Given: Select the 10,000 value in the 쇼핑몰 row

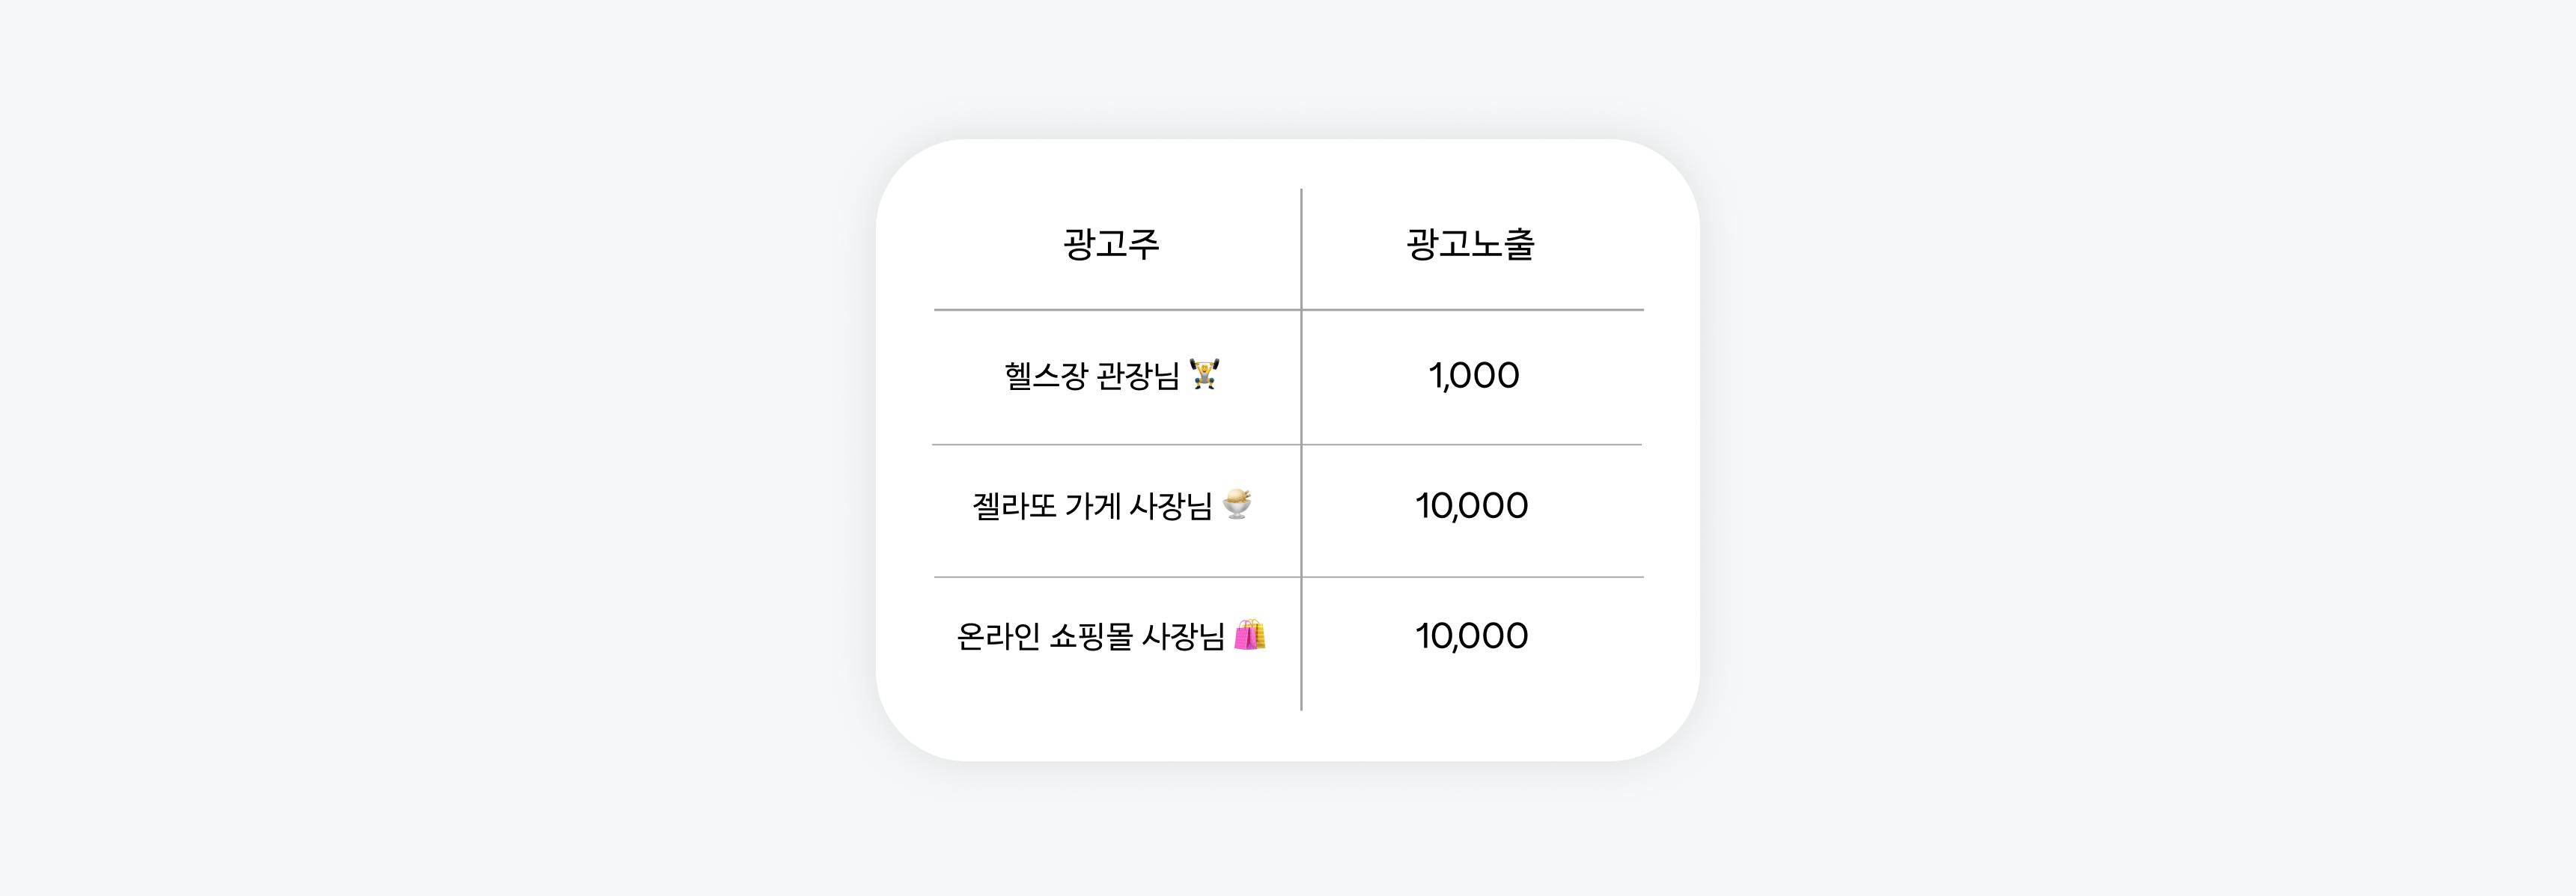Looking at the screenshot, I should click(1471, 636).
